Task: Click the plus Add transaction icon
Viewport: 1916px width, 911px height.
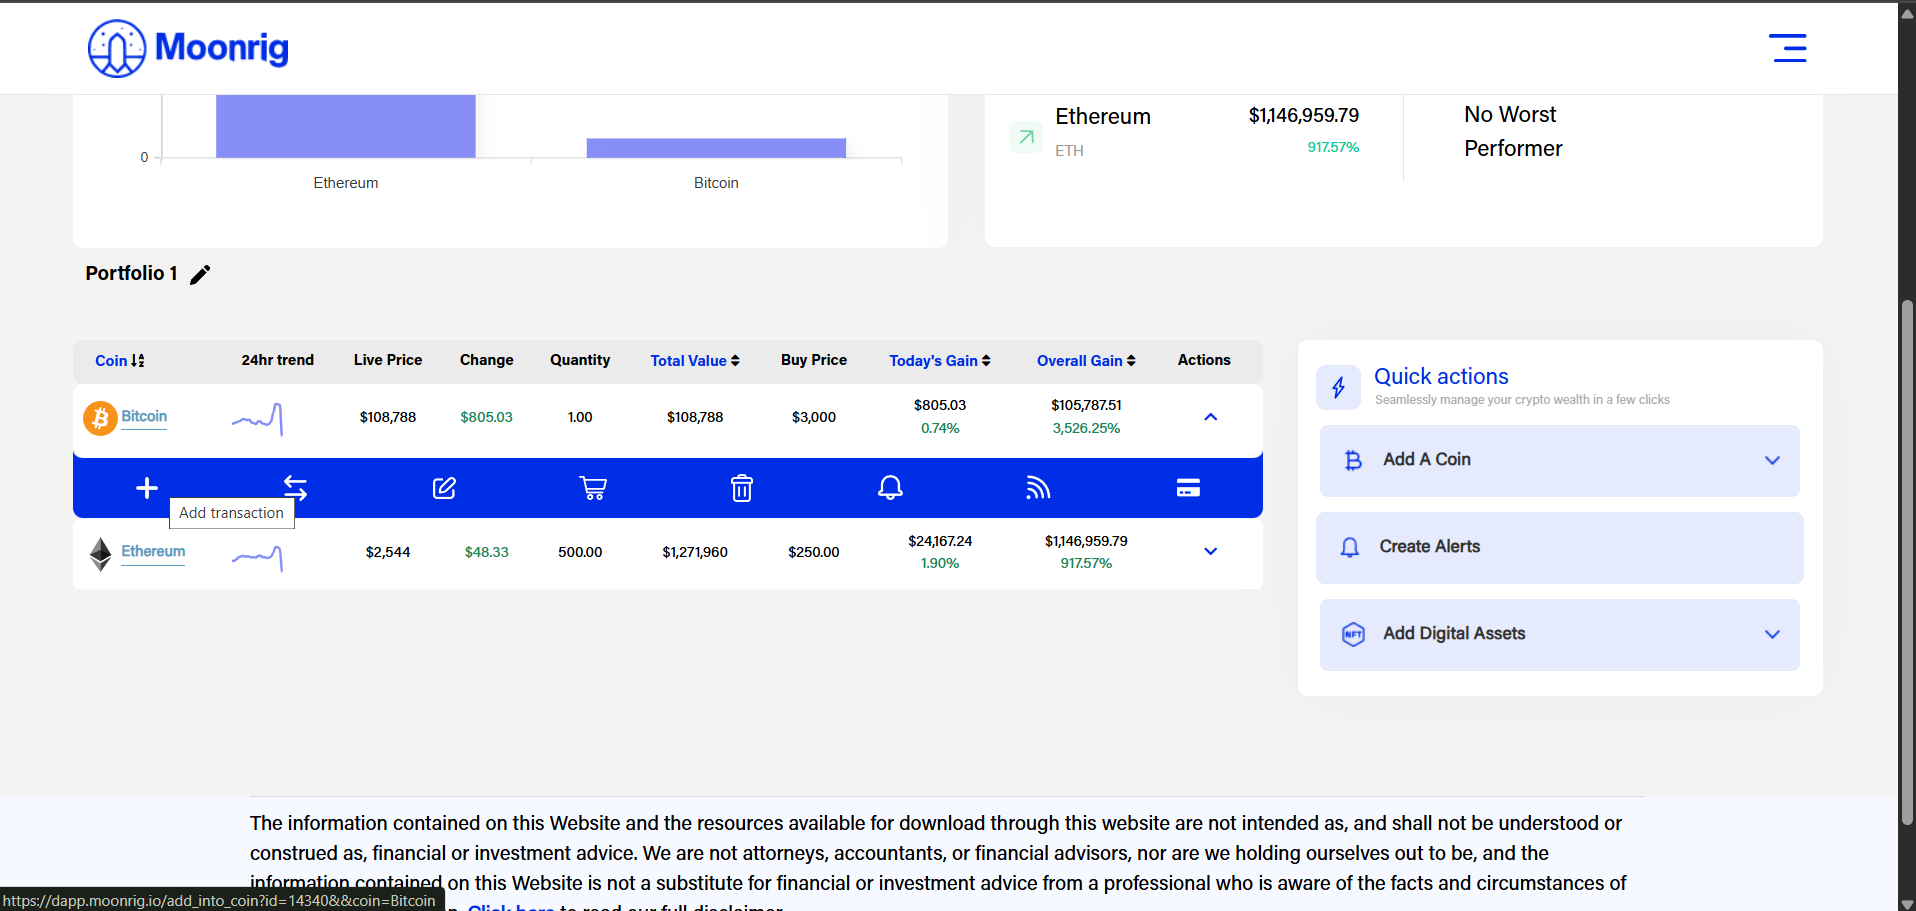Action: click(147, 487)
